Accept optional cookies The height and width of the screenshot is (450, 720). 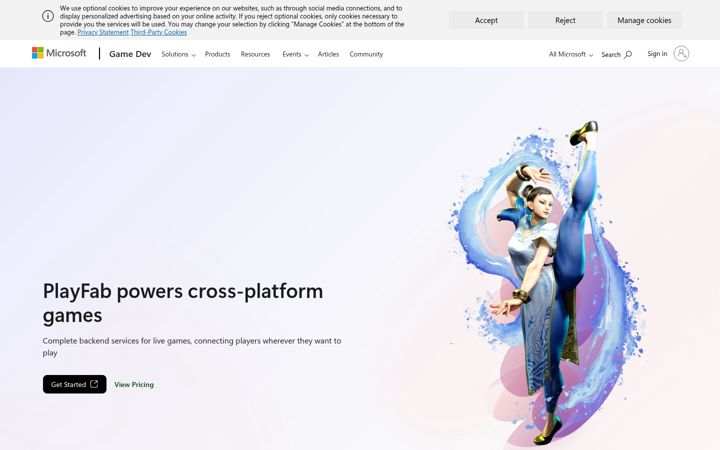pos(486,20)
